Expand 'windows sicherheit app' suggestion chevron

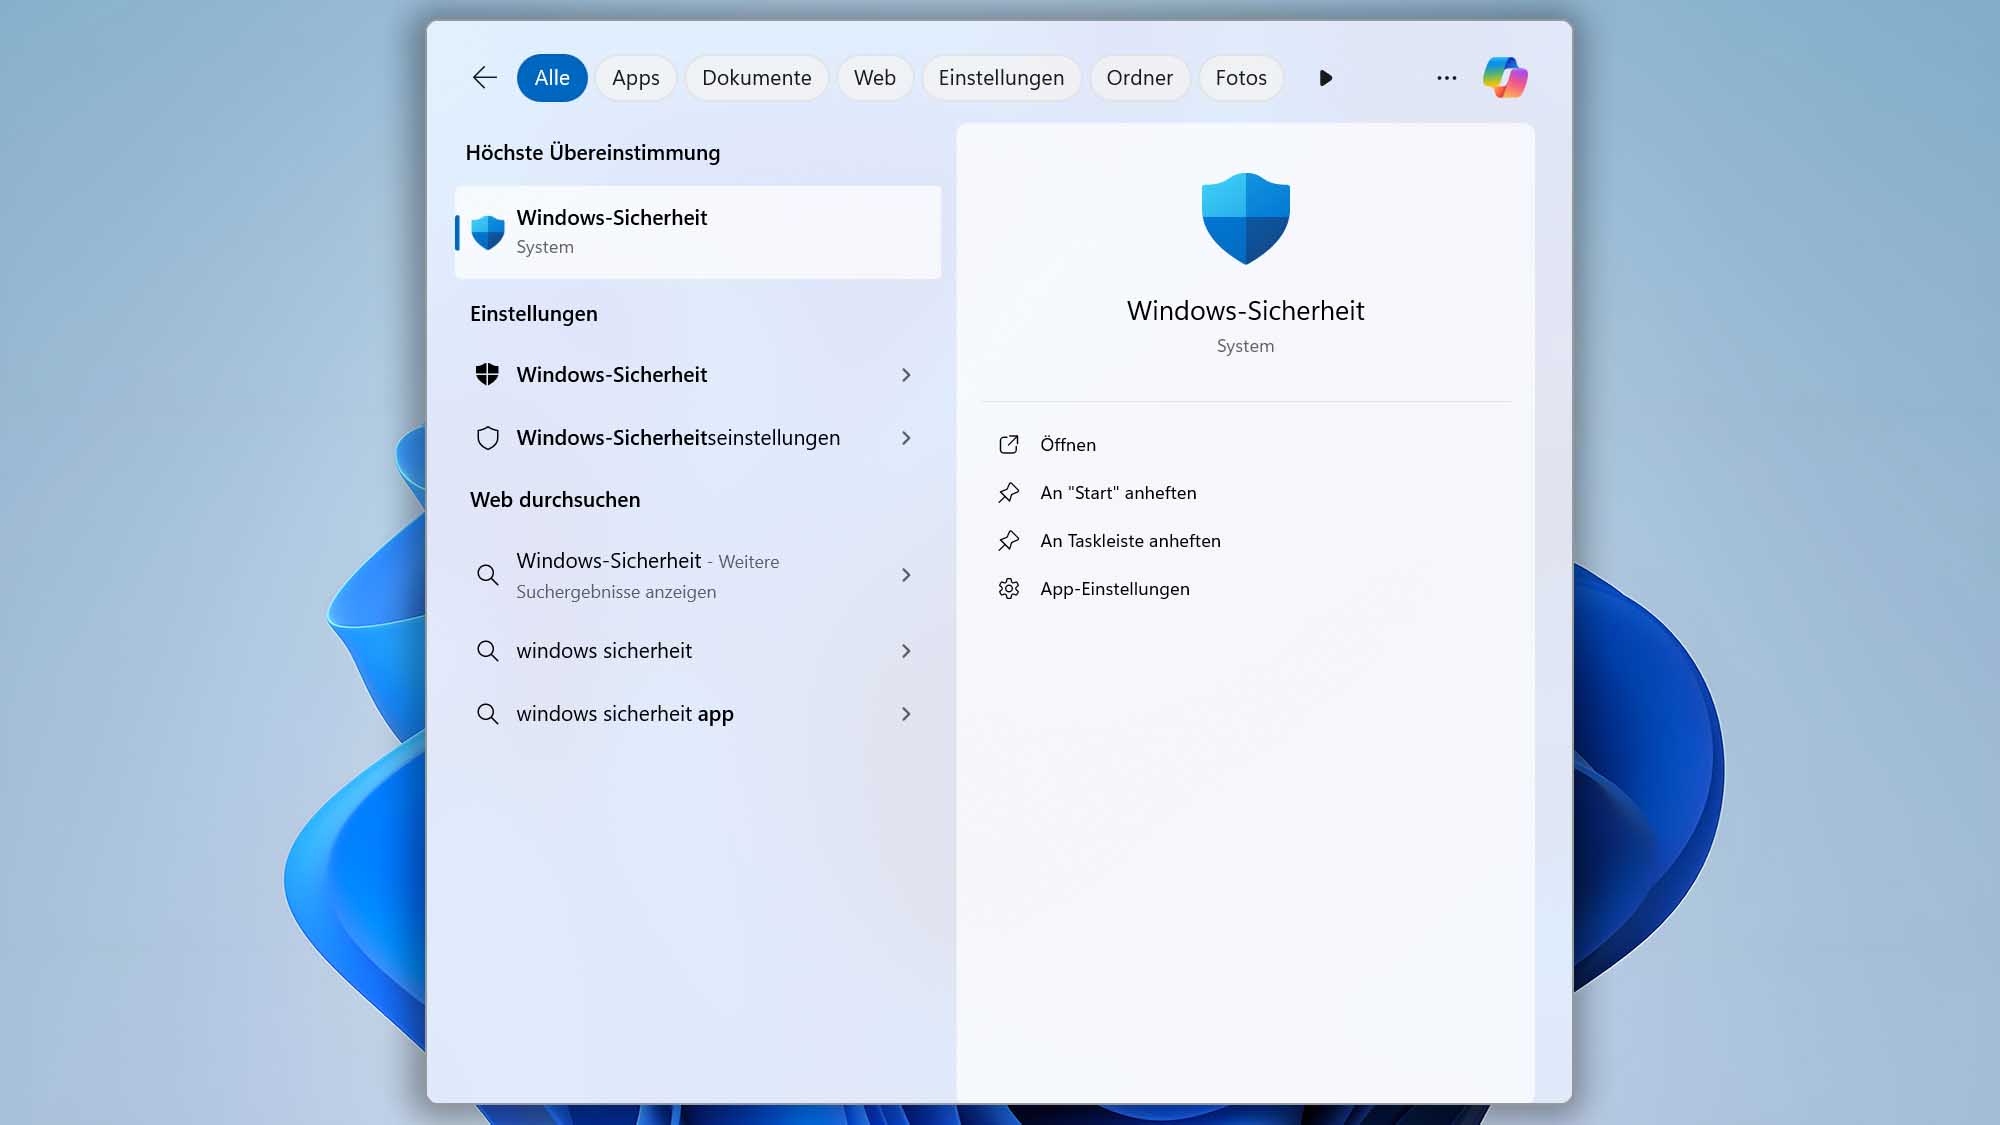pyautogui.click(x=906, y=714)
